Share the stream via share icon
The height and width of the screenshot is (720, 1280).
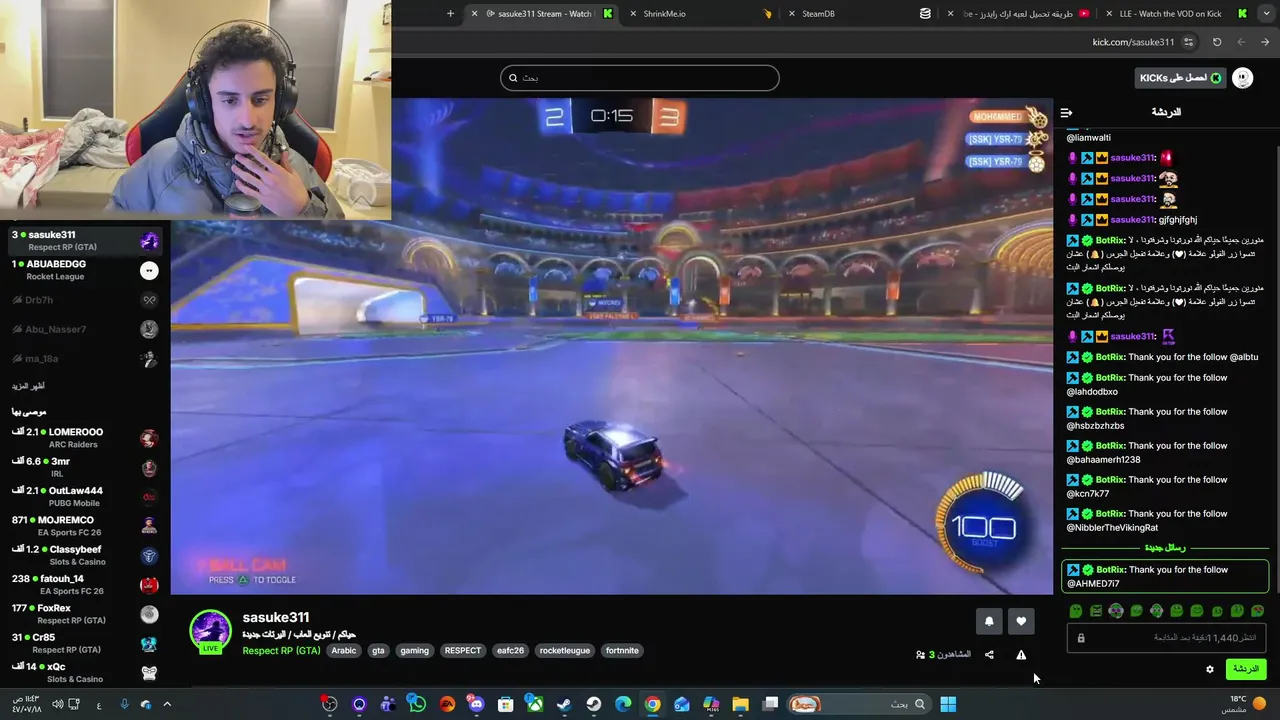989,655
